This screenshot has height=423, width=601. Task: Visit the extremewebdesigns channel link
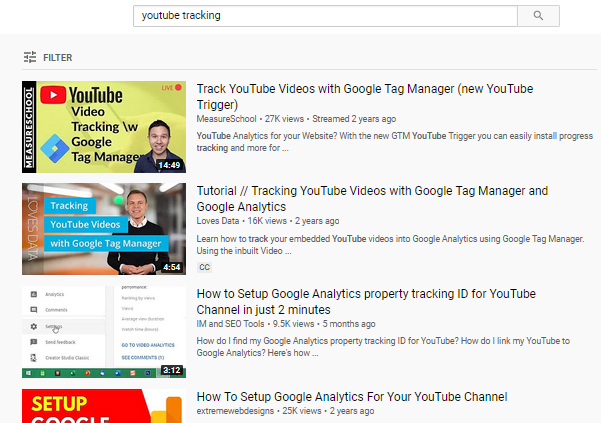pos(235,411)
